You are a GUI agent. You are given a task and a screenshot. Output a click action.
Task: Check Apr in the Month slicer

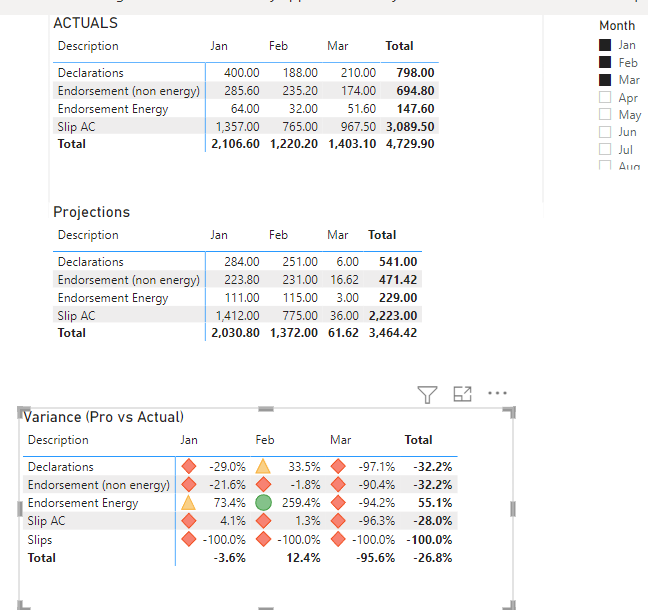tap(605, 97)
